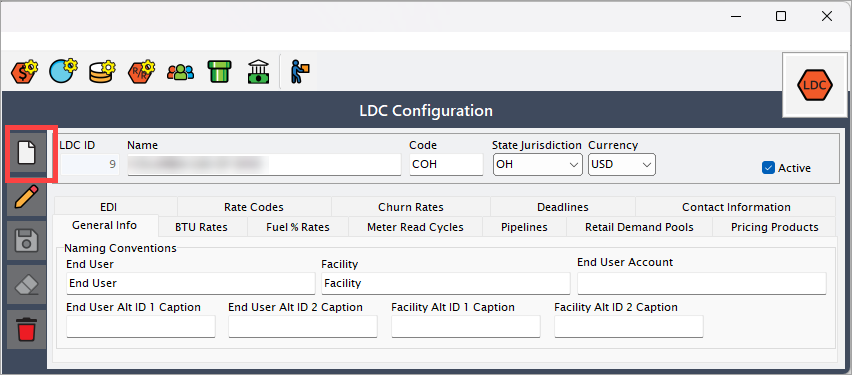Close the window

827,16
